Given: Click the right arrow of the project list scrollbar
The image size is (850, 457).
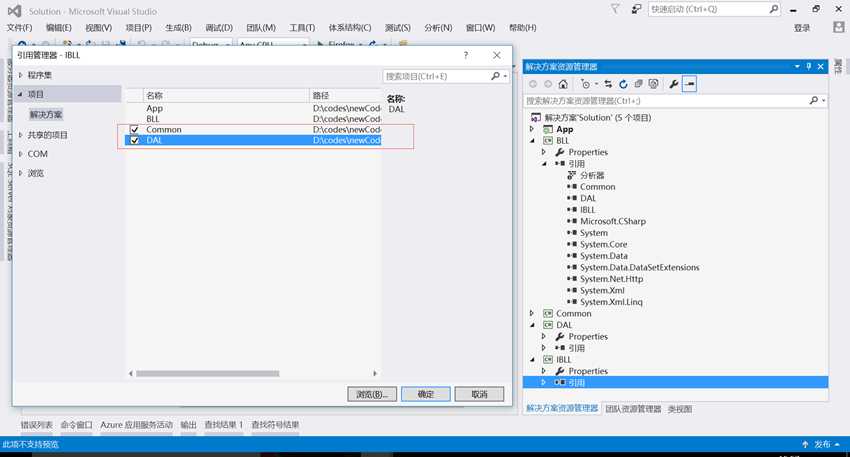Looking at the screenshot, I should 375,374.
